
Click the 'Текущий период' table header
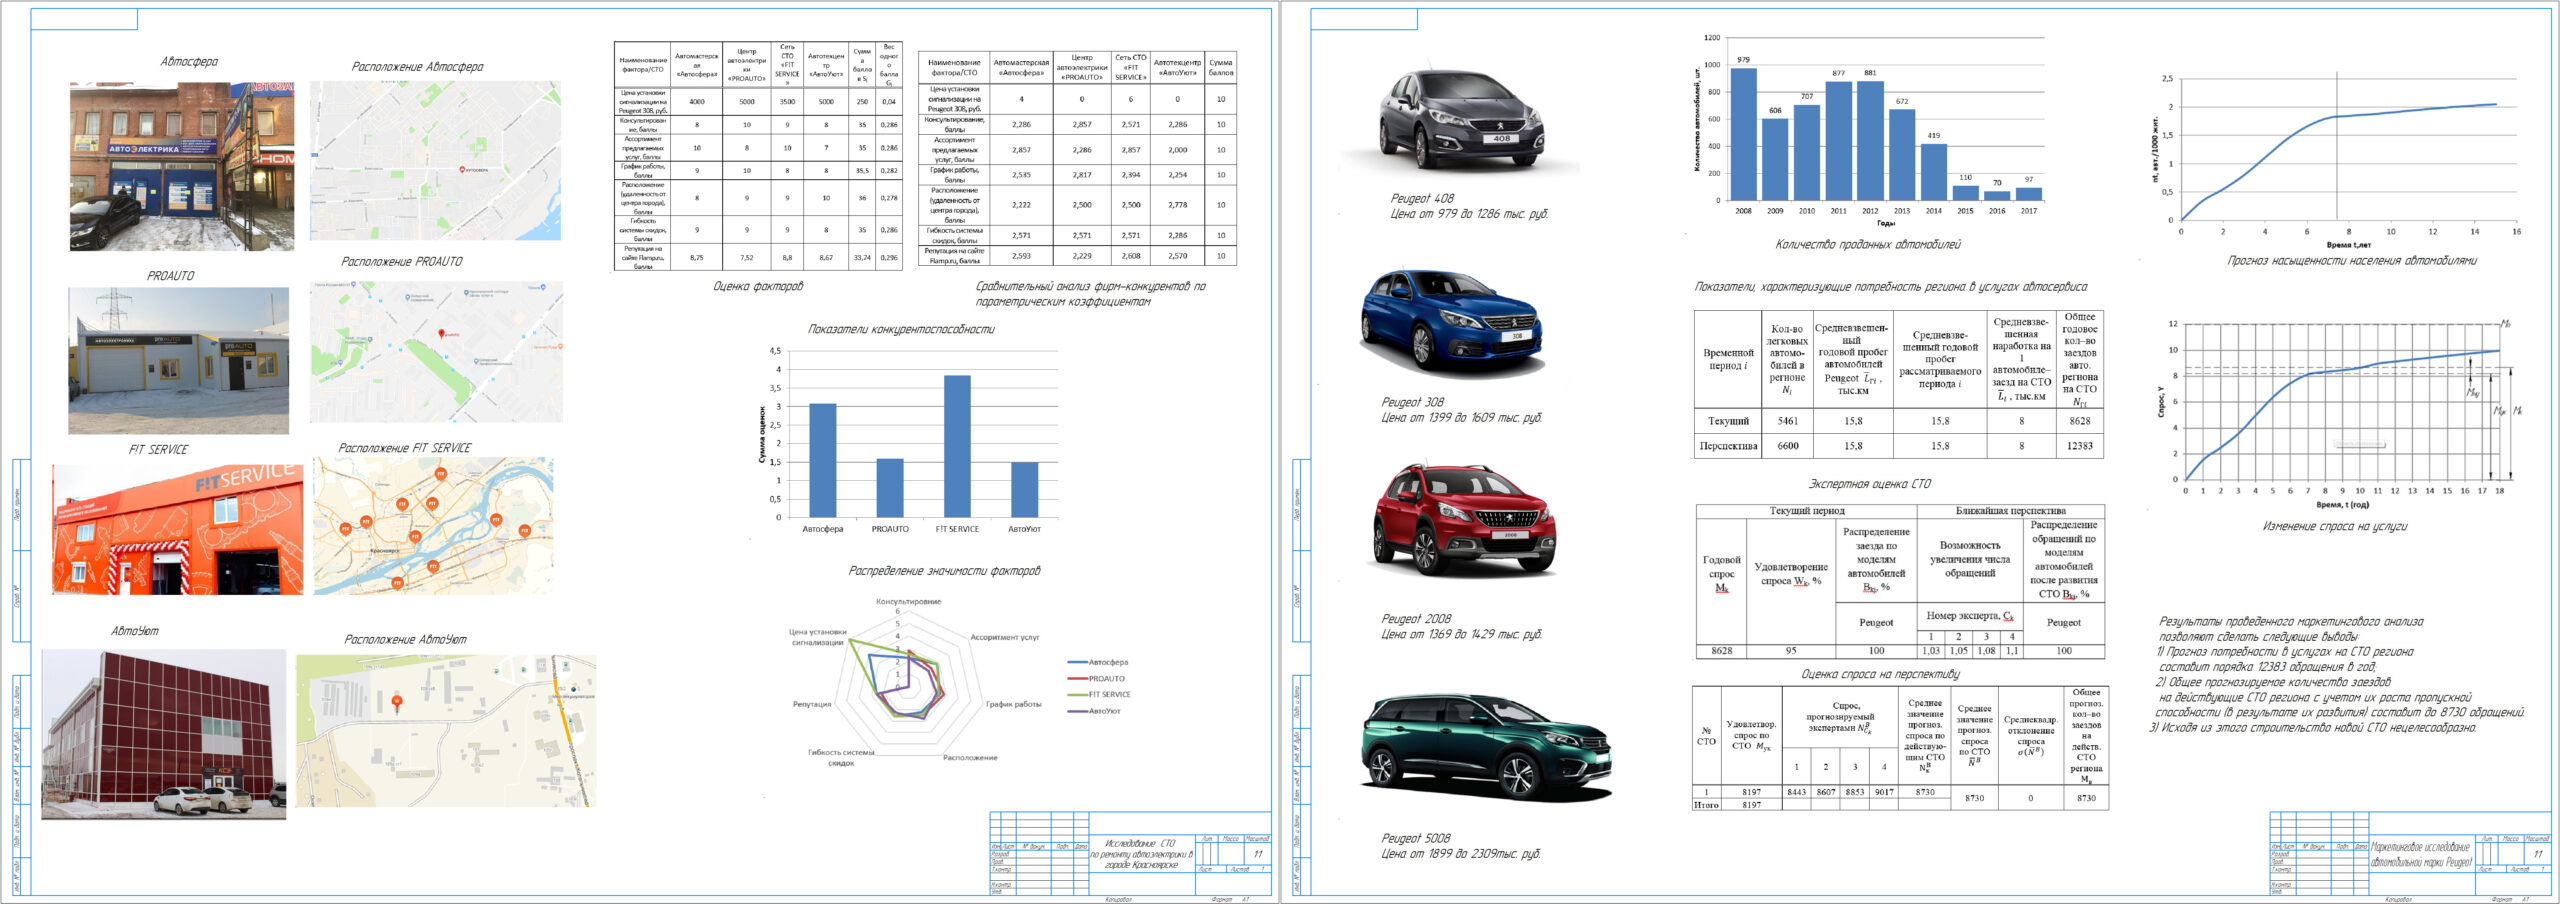tap(1807, 511)
